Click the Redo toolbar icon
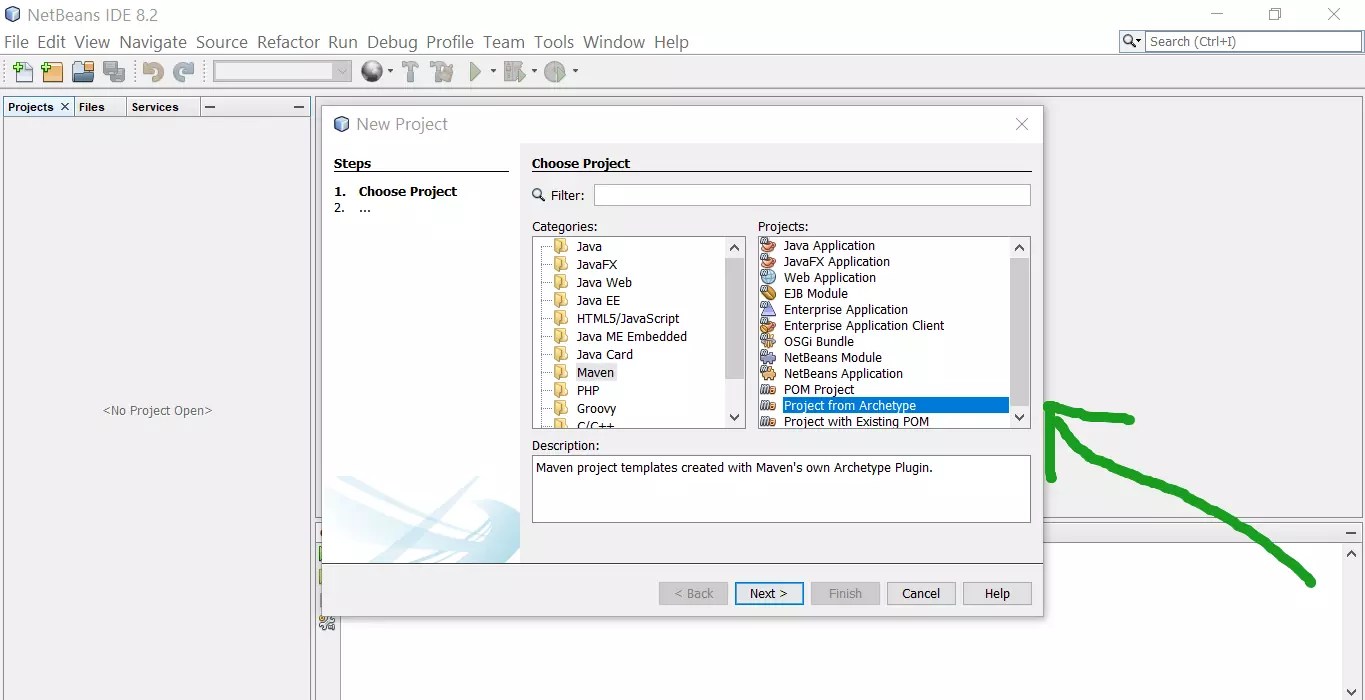This screenshot has height=700, width=1365. 184,71
